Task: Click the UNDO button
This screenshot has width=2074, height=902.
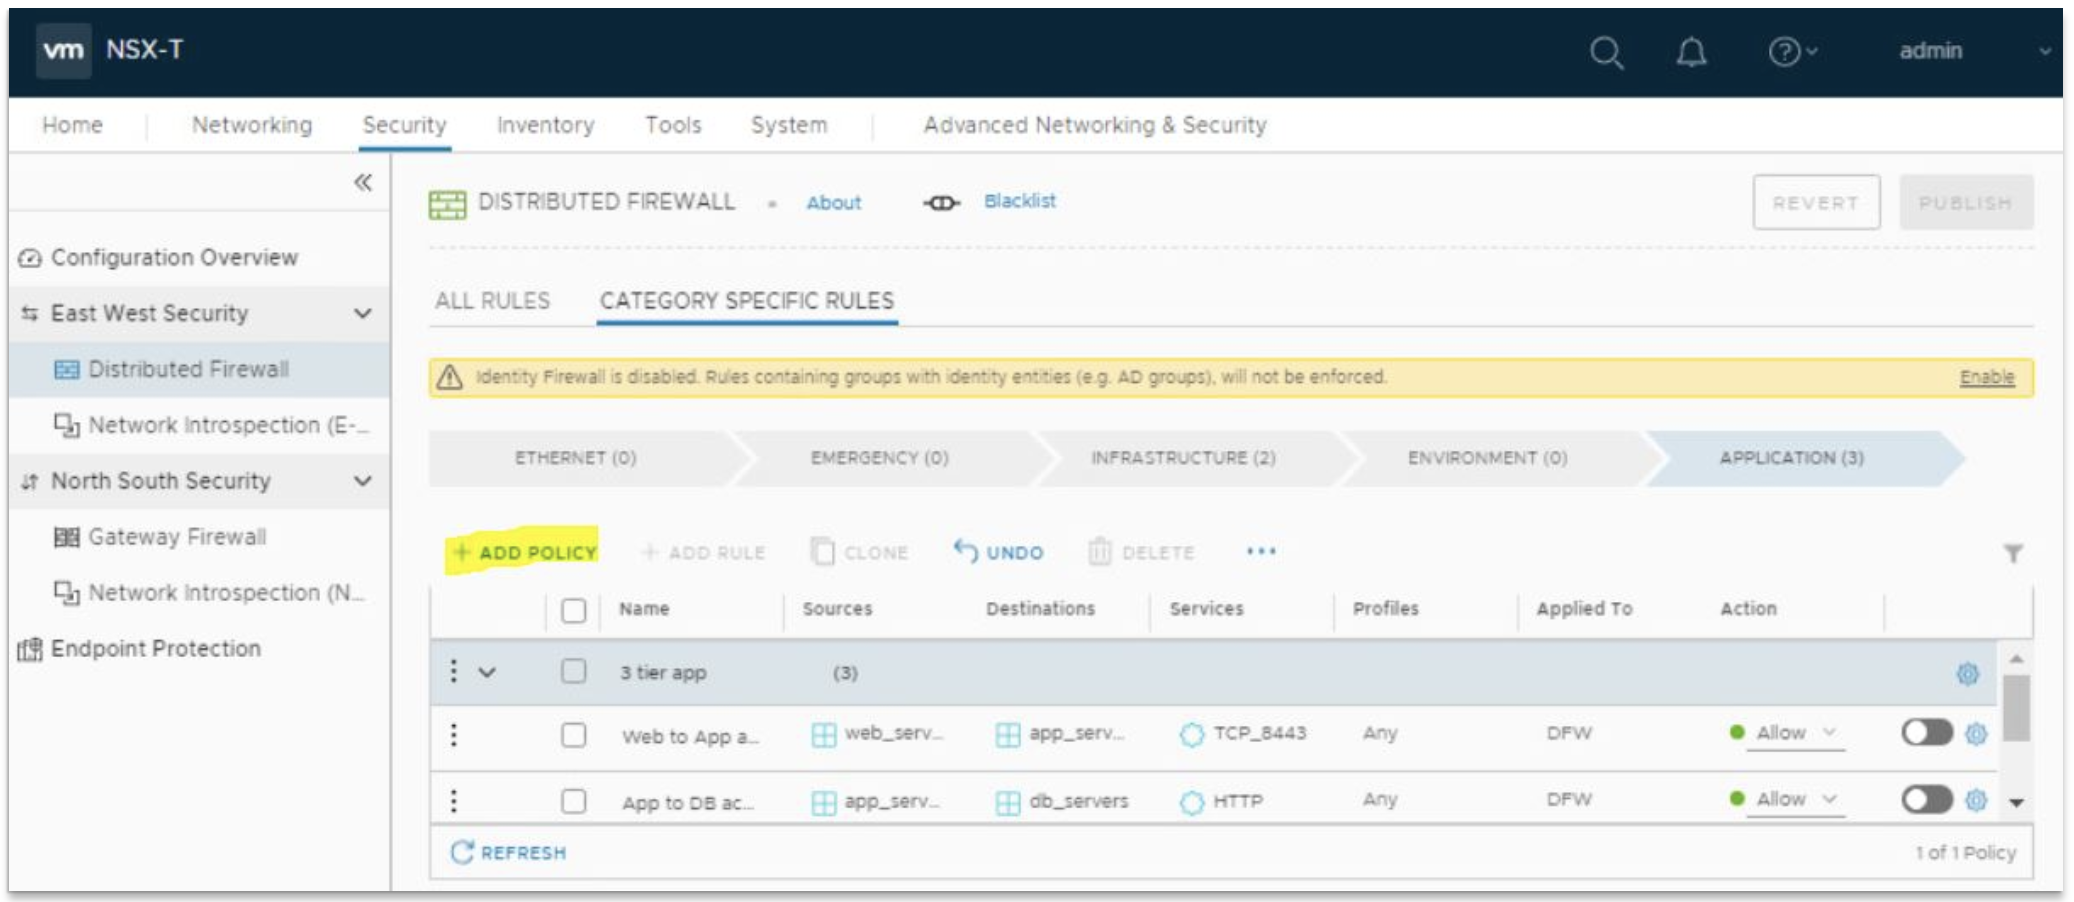Action: (x=998, y=552)
